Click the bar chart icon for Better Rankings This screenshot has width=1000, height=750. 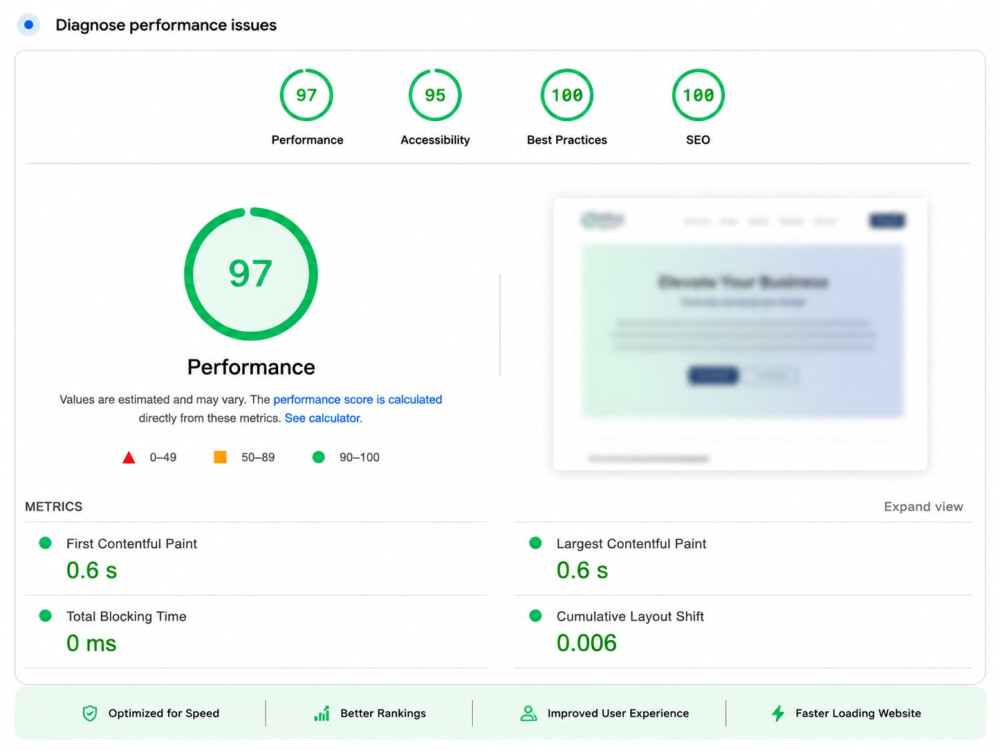pyautogui.click(x=322, y=713)
